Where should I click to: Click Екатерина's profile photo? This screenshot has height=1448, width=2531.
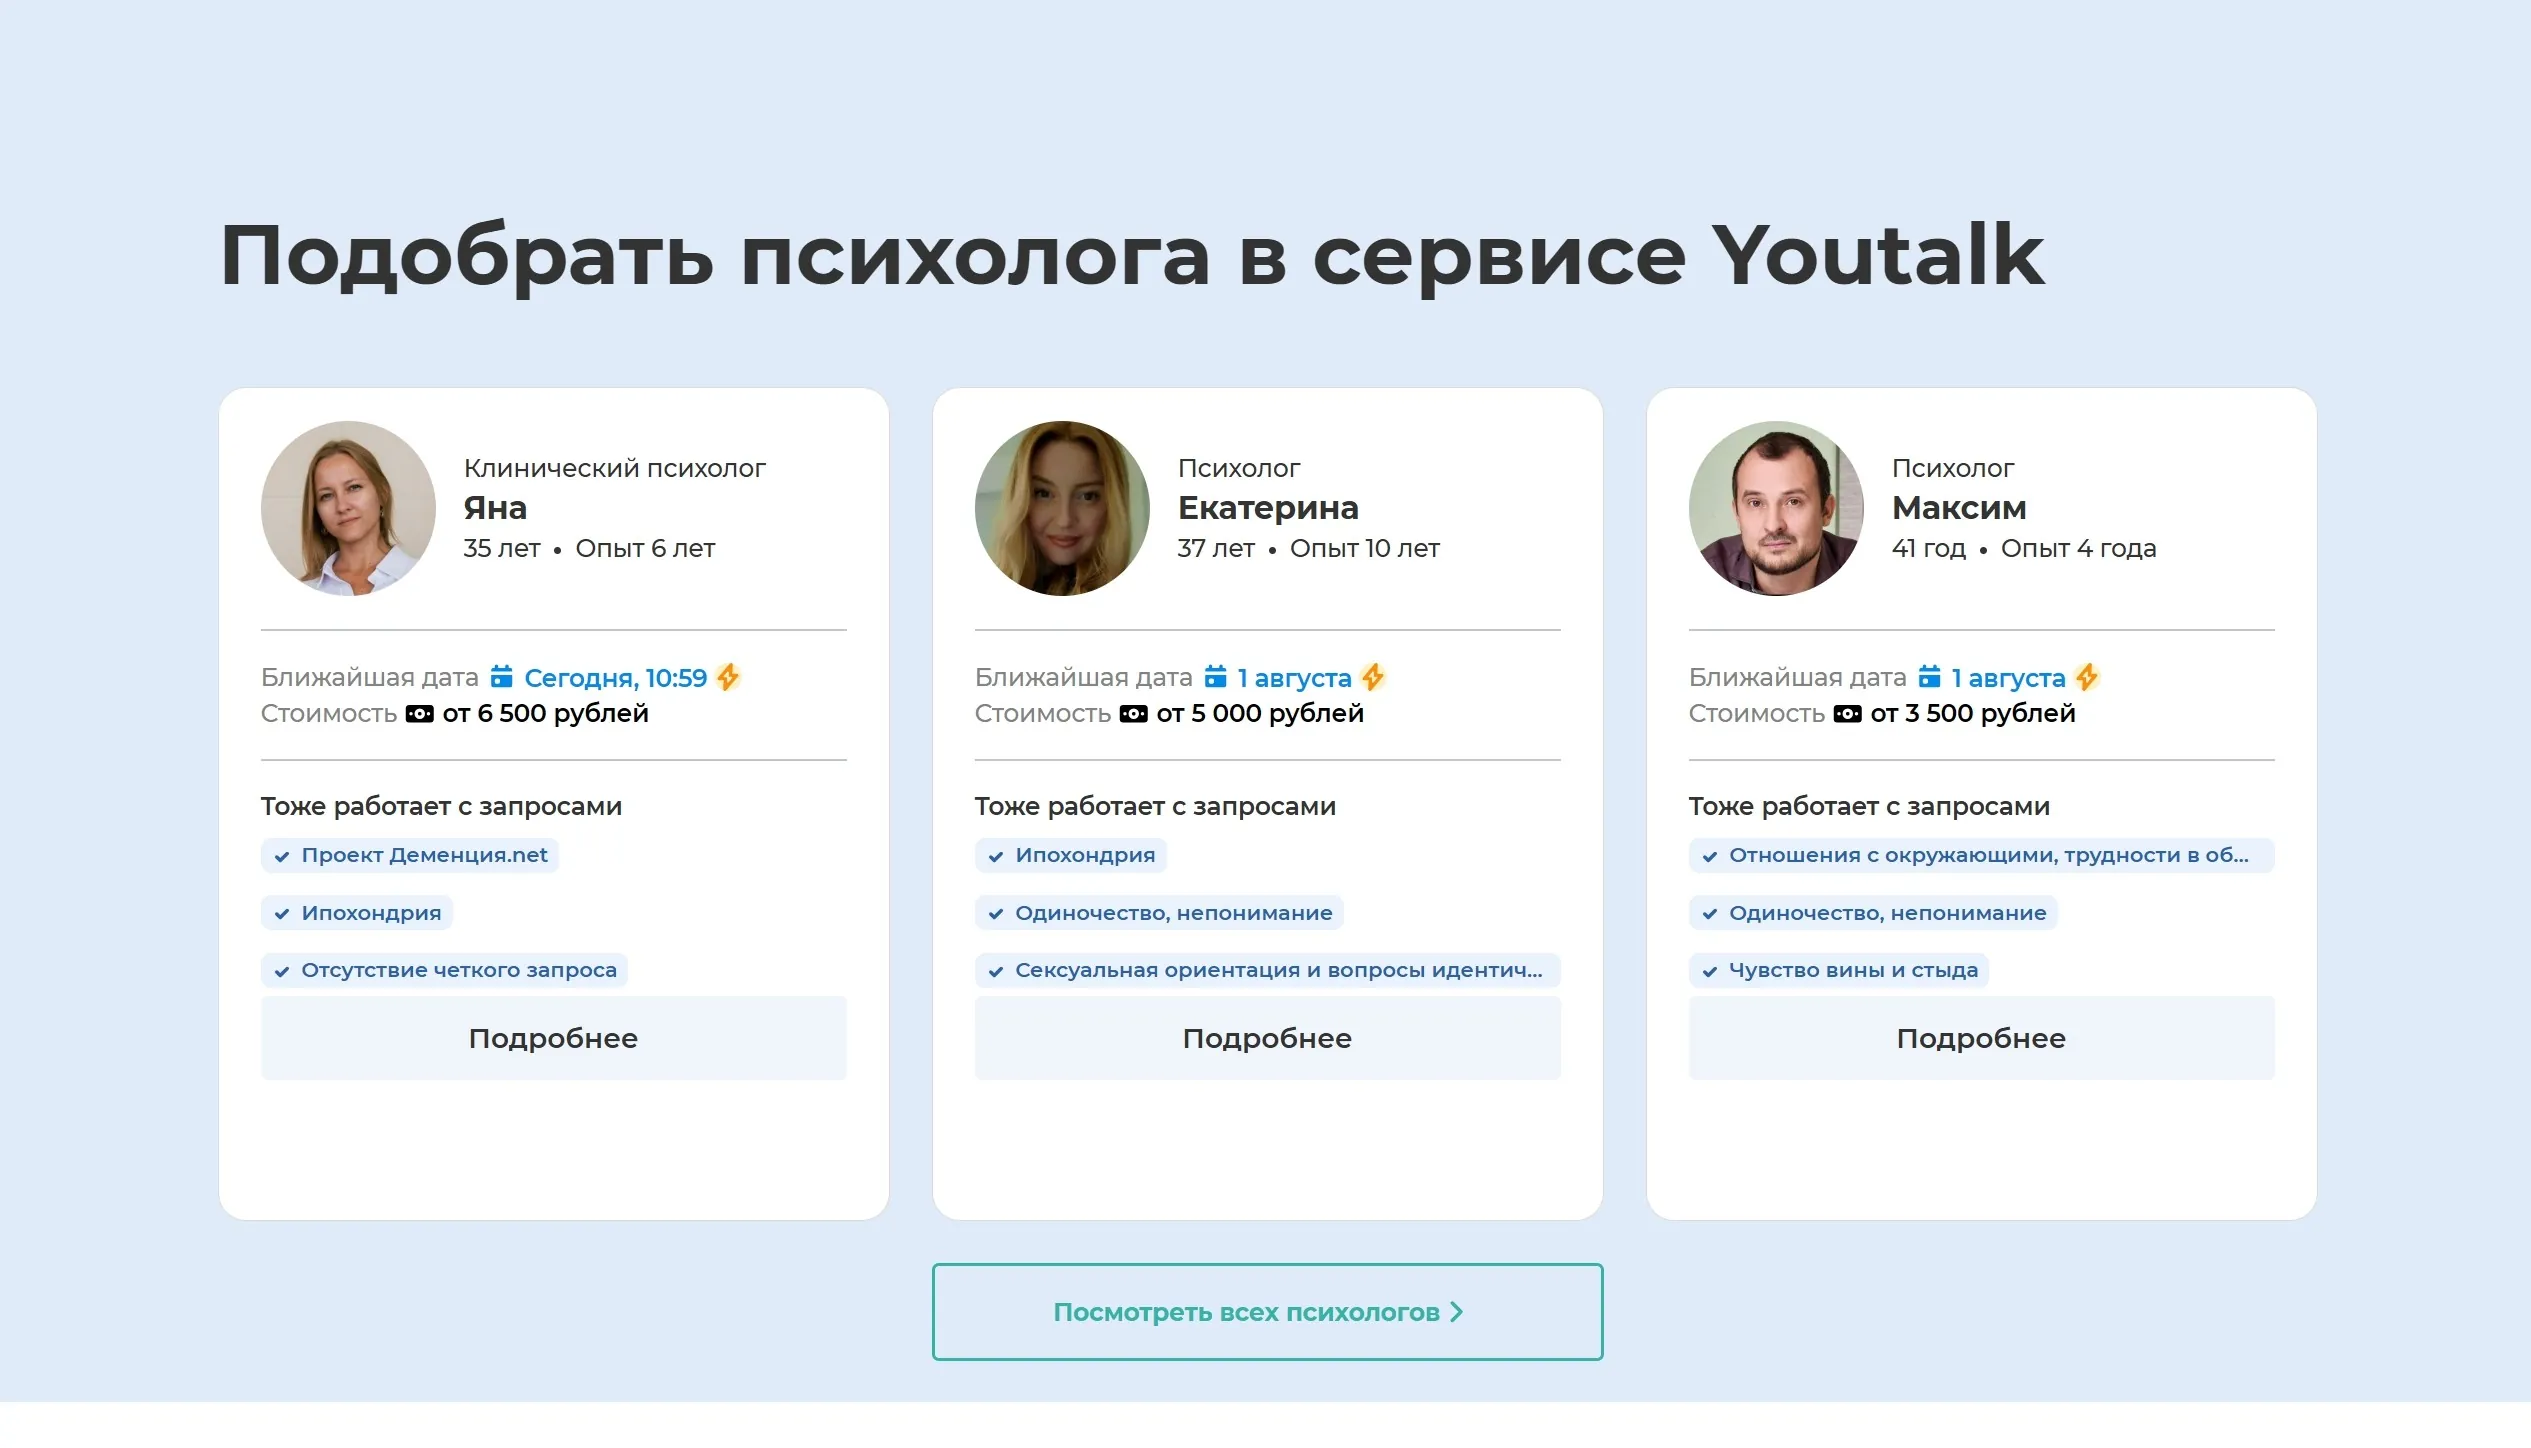pos(1061,508)
